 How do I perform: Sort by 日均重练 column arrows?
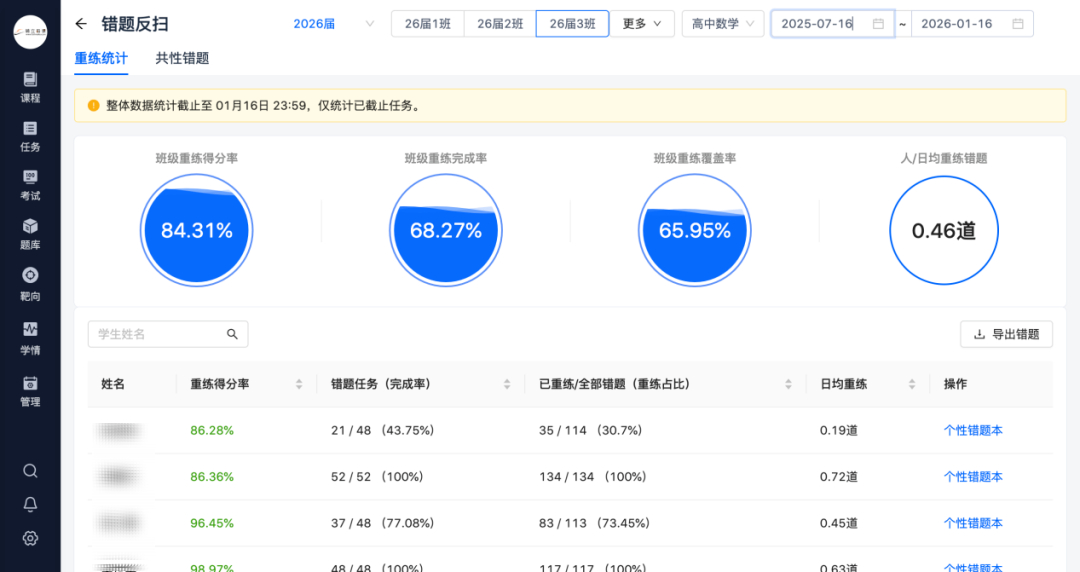click(x=912, y=384)
